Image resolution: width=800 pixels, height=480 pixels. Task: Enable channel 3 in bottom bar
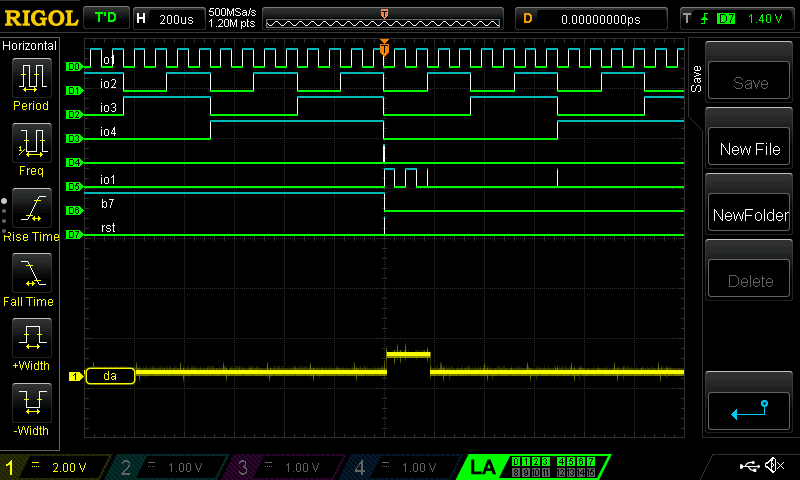(285, 467)
